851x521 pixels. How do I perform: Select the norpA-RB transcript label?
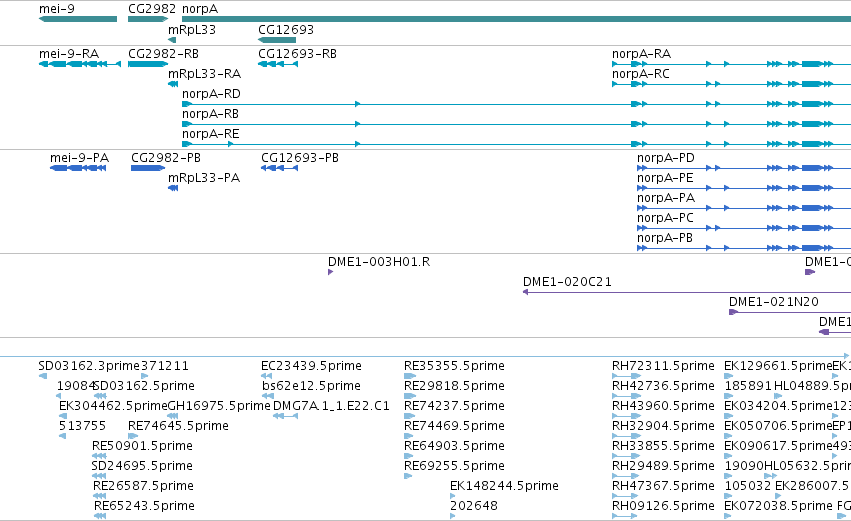coord(210,114)
